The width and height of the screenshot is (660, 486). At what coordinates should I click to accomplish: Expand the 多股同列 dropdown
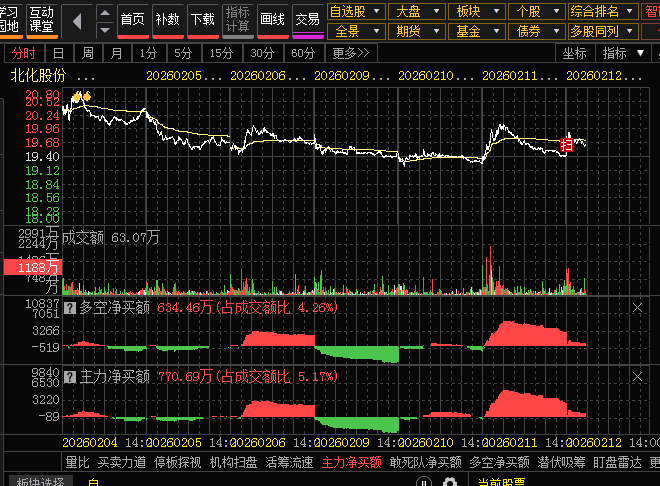coord(602,31)
